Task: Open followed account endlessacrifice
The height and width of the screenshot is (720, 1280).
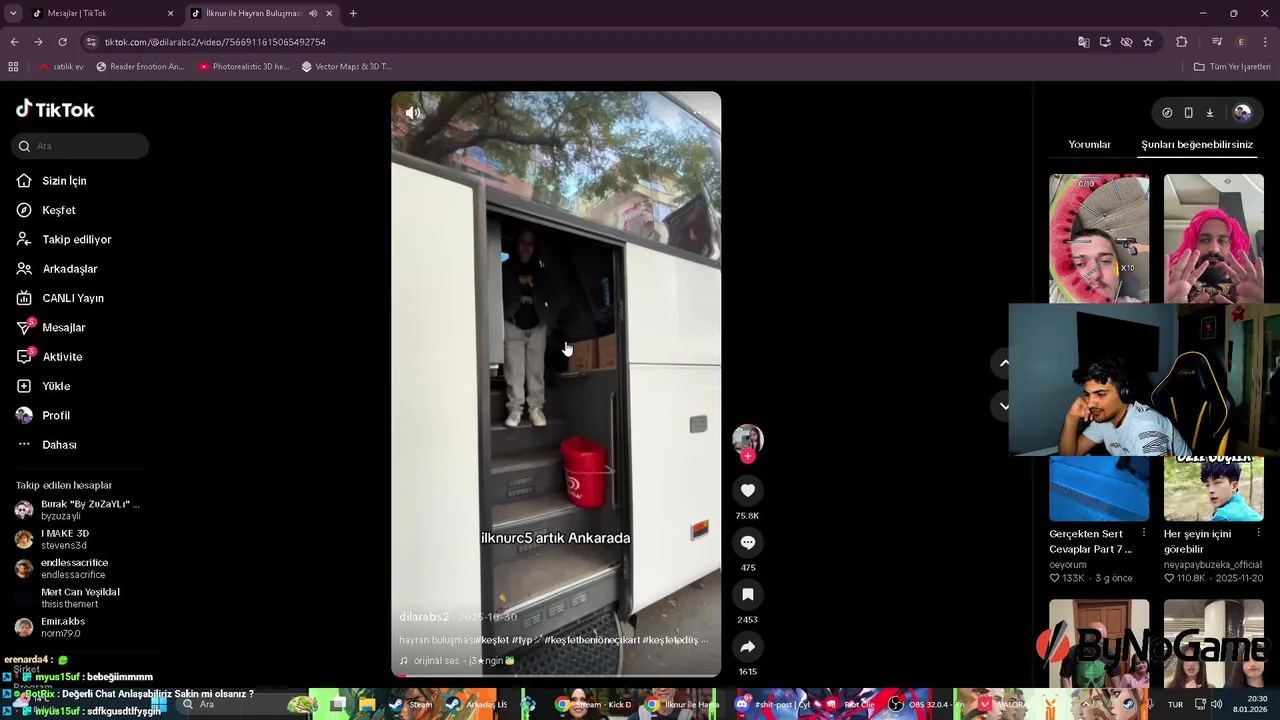Action: [74, 568]
